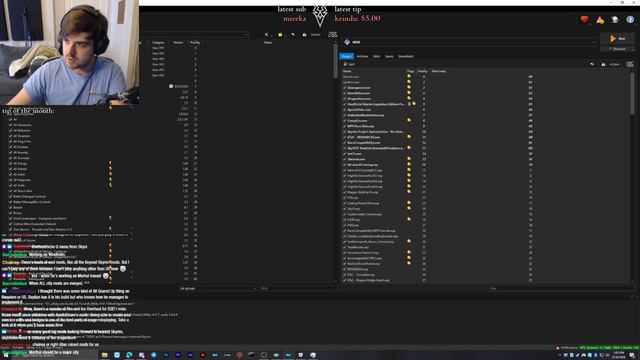Open the SKSE executable selector dropdown

[x=469, y=42]
